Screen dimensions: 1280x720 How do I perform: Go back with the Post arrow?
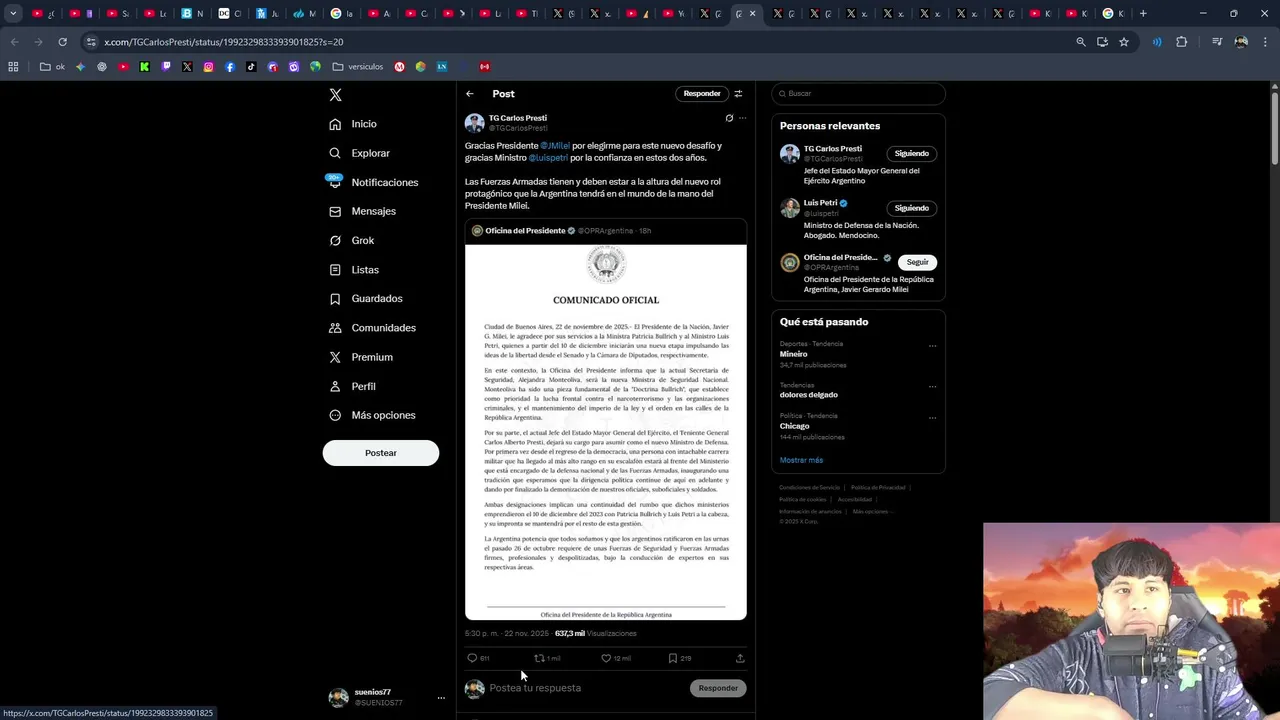pyautogui.click(x=470, y=94)
